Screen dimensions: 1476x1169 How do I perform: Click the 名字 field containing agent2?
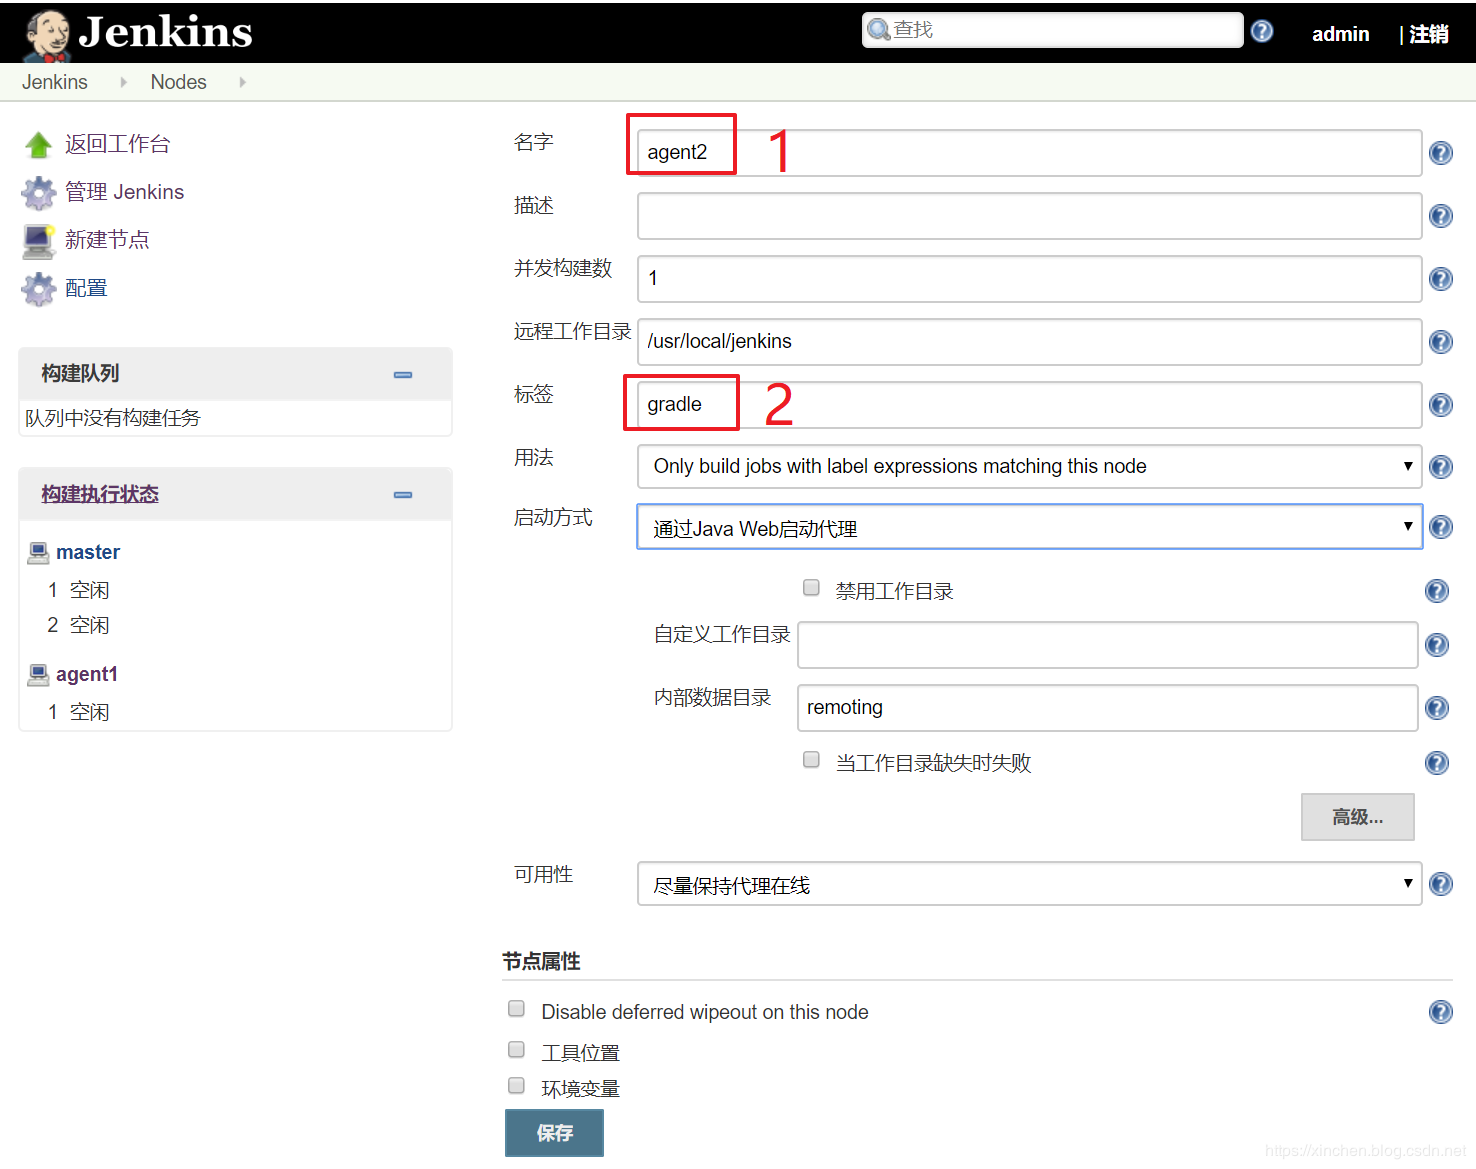(x=1029, y=153)
